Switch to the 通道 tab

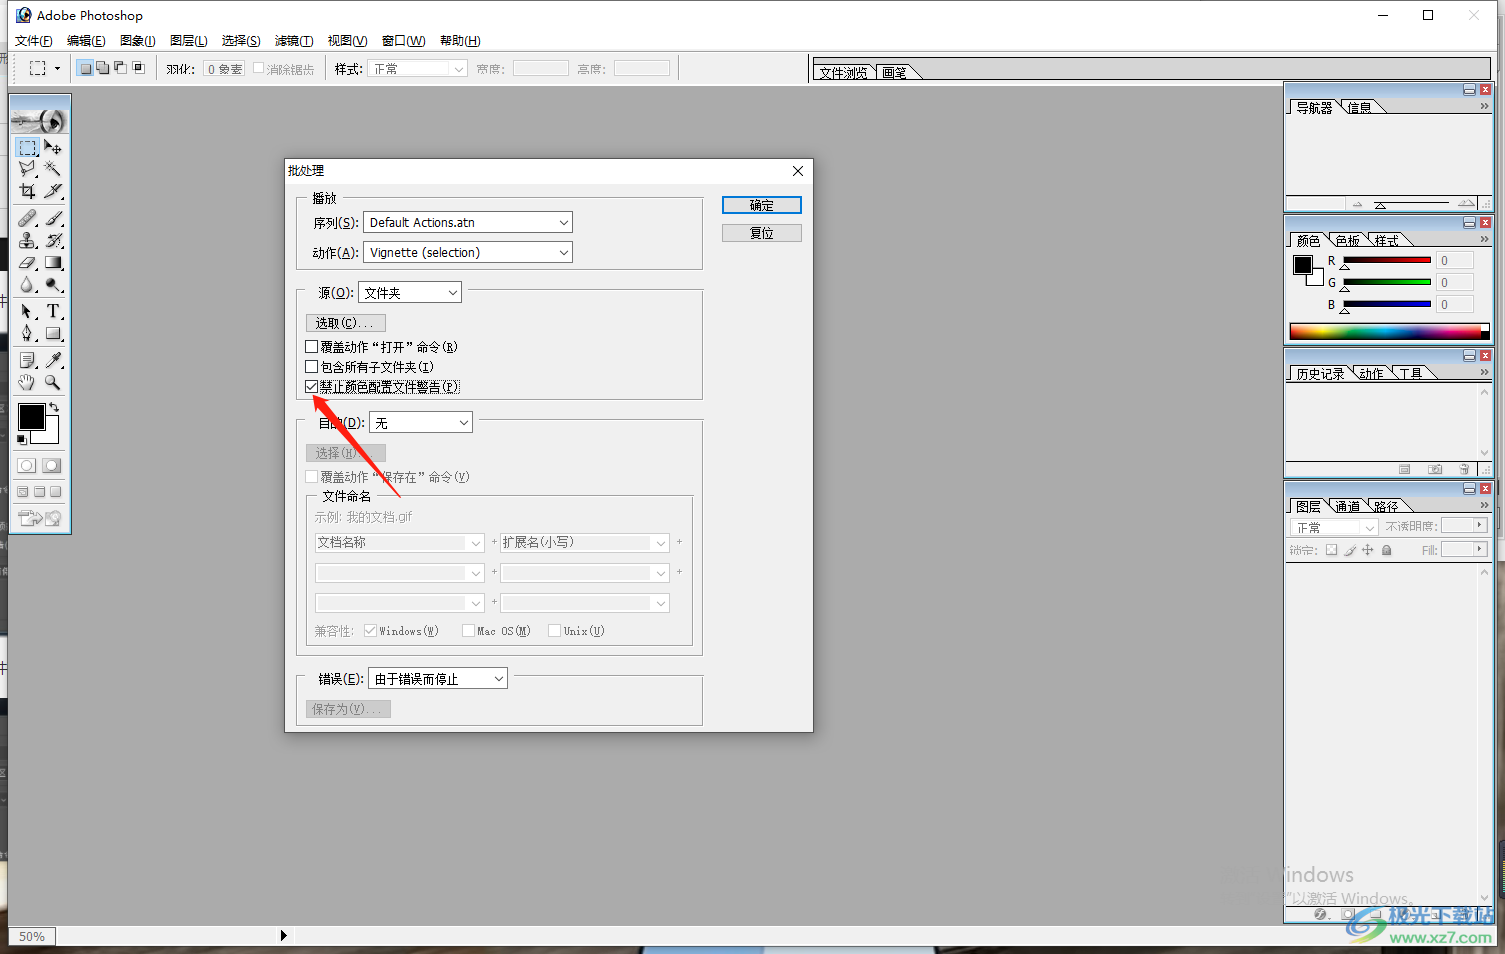pyautogui.click(x=1348, y=507)
